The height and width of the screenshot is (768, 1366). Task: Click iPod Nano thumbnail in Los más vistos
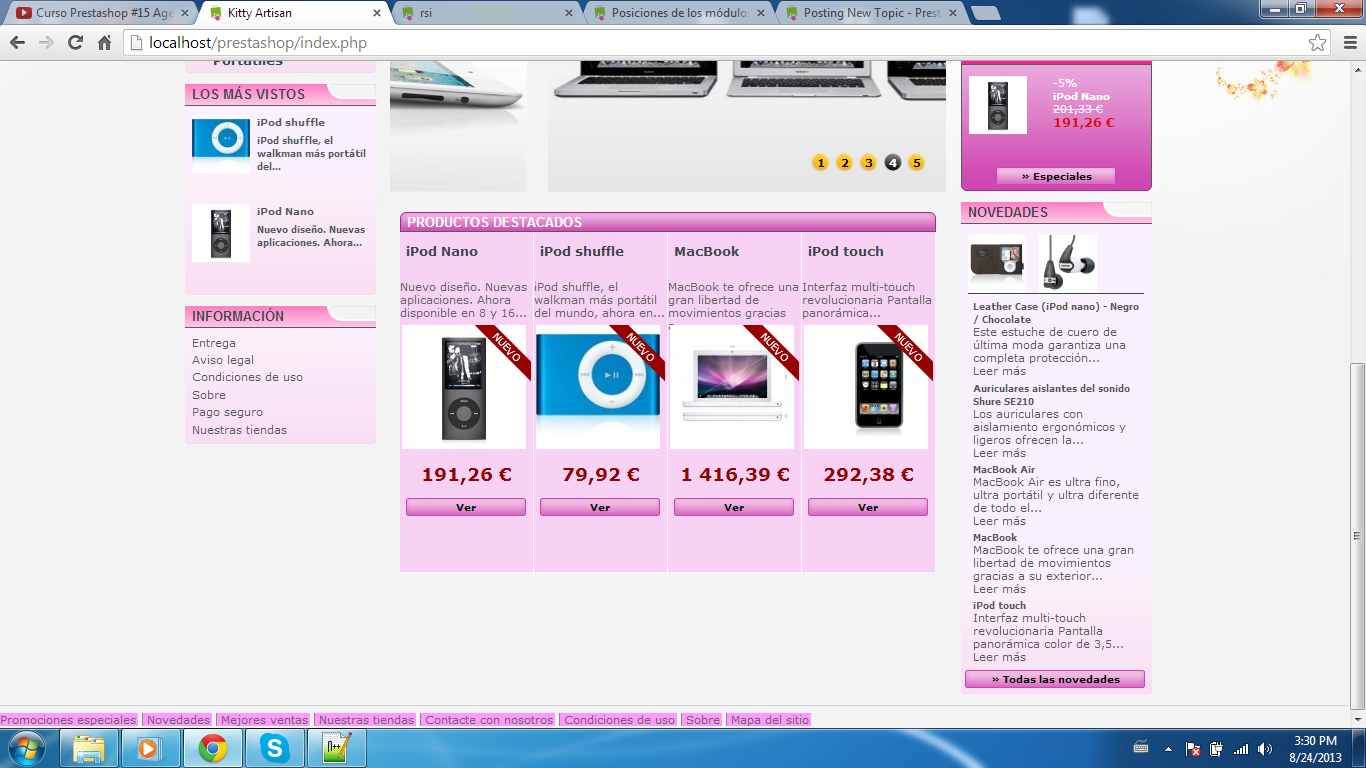pyautogui.click(x=221, y=233)
